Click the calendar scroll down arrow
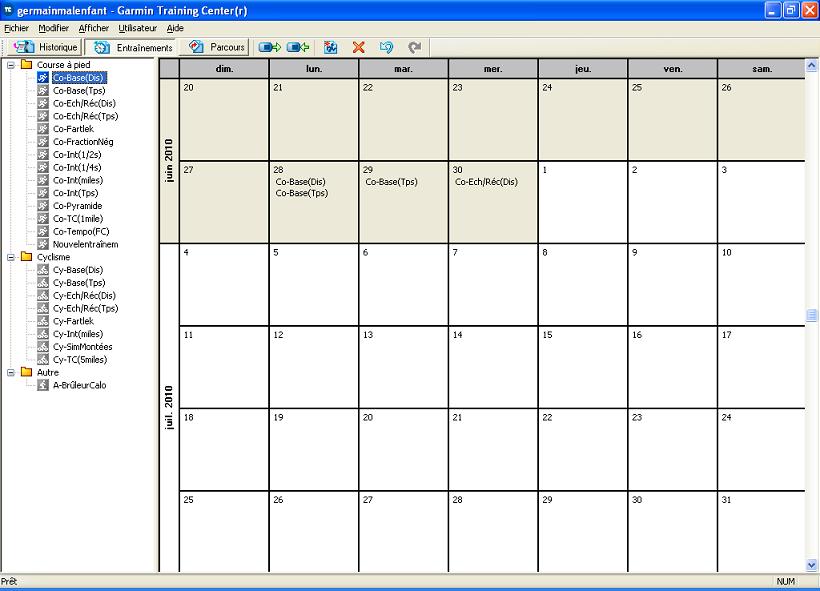The height and width of the screenshot is (591, 820). tap(812, 565)
